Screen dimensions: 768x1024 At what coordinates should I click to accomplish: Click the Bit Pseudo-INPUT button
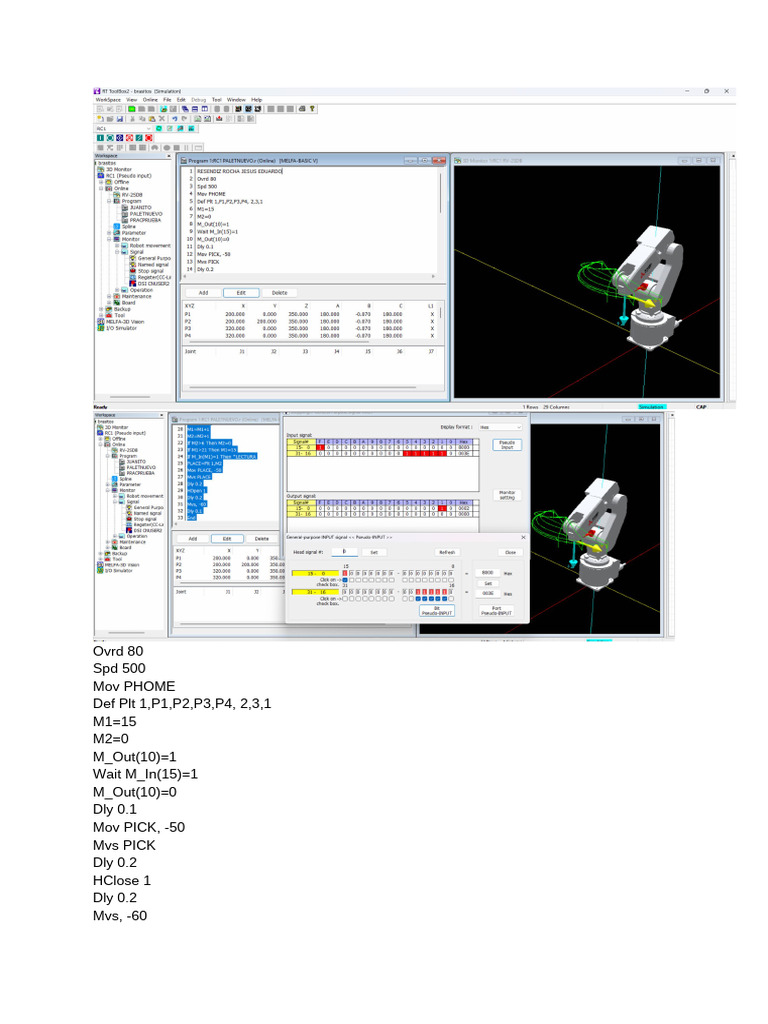click(437, 611)
